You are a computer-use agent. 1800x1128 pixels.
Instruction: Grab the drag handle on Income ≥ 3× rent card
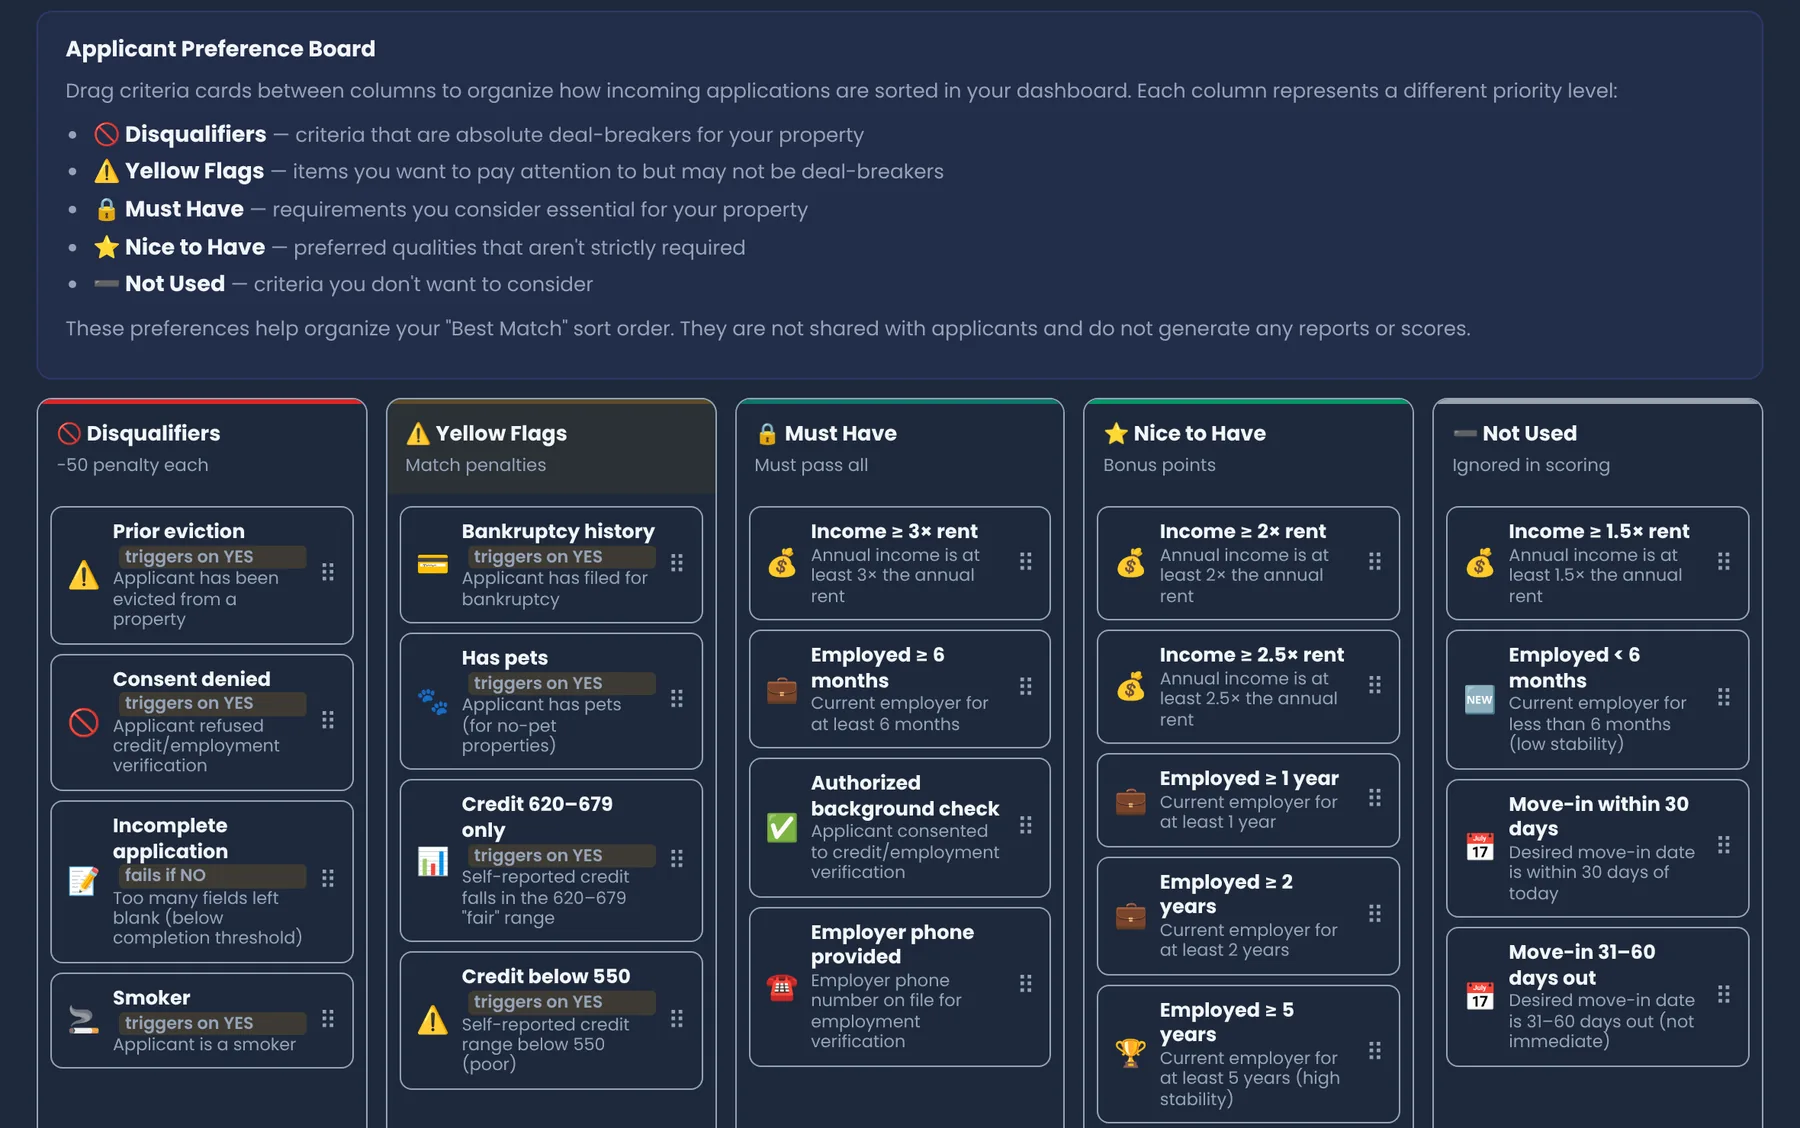tap(1026, 562)
